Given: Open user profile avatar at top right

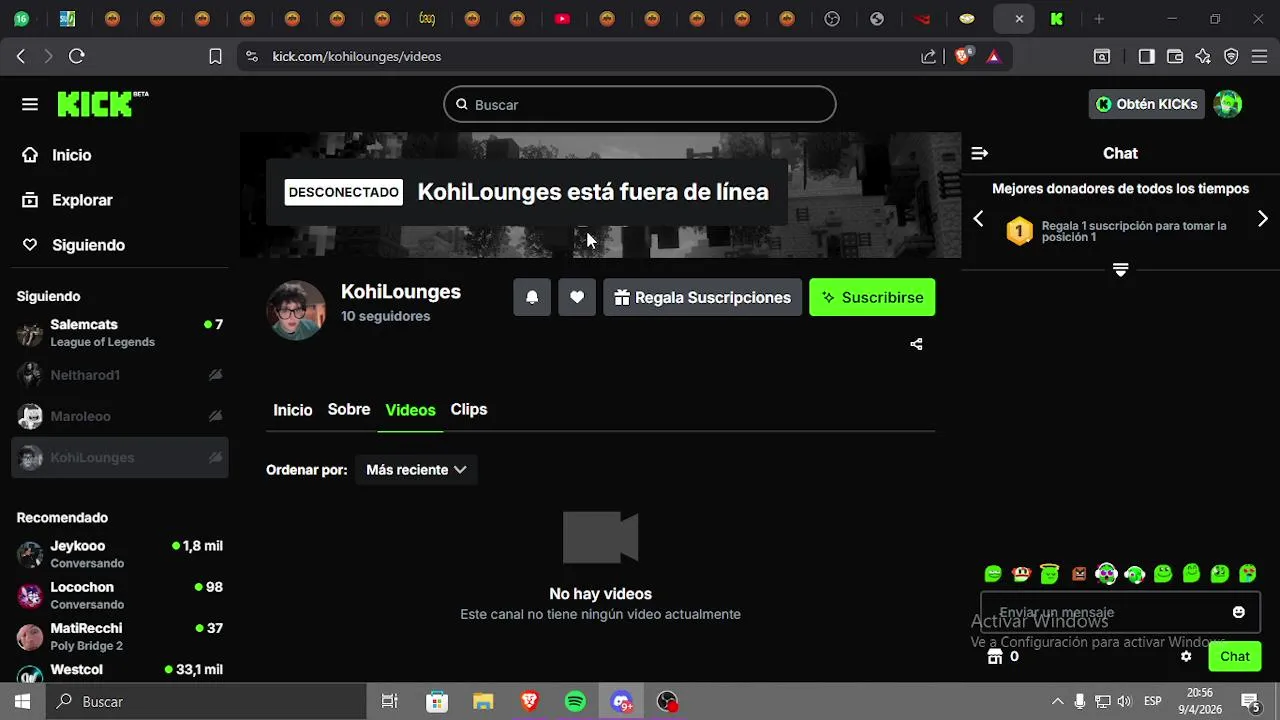Looking at the screenshot, I should tap(1228, 104).
